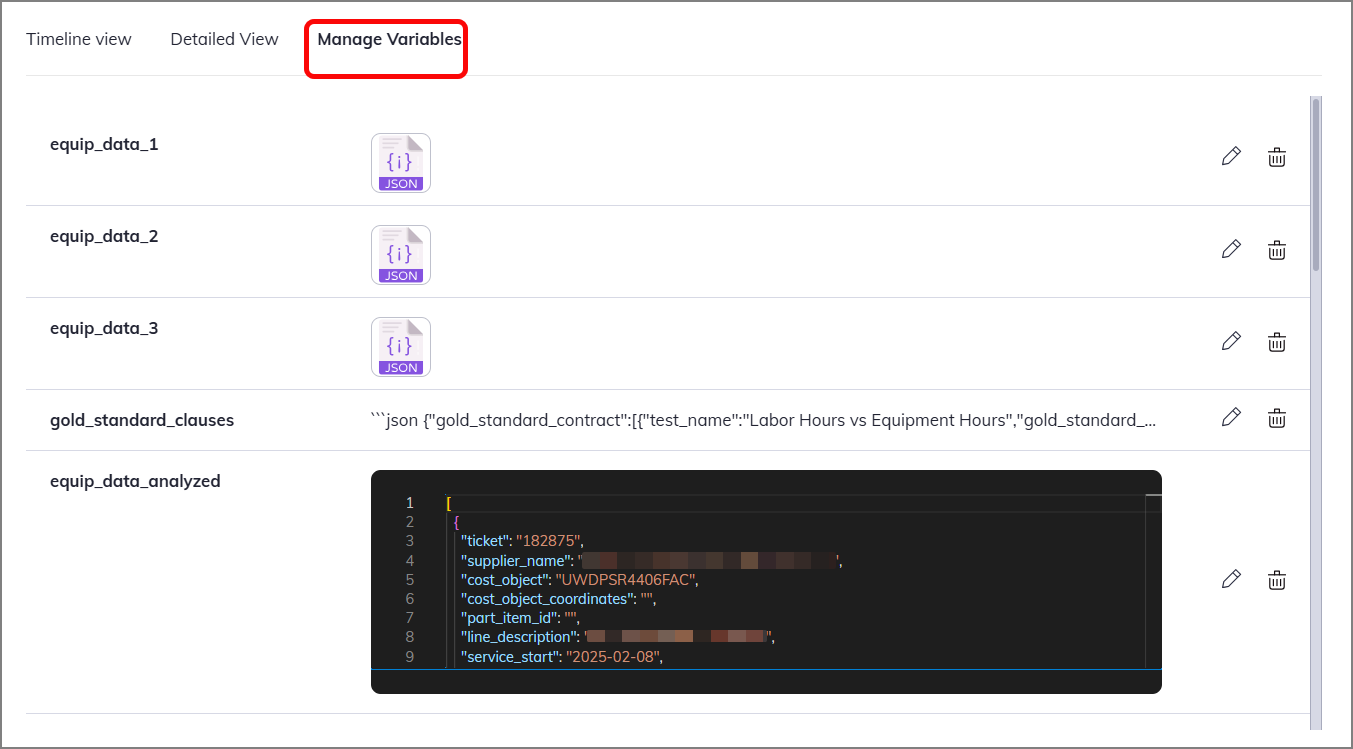
Task: Open the equip_data_3 JSON file icon
Action: (401, 347)
